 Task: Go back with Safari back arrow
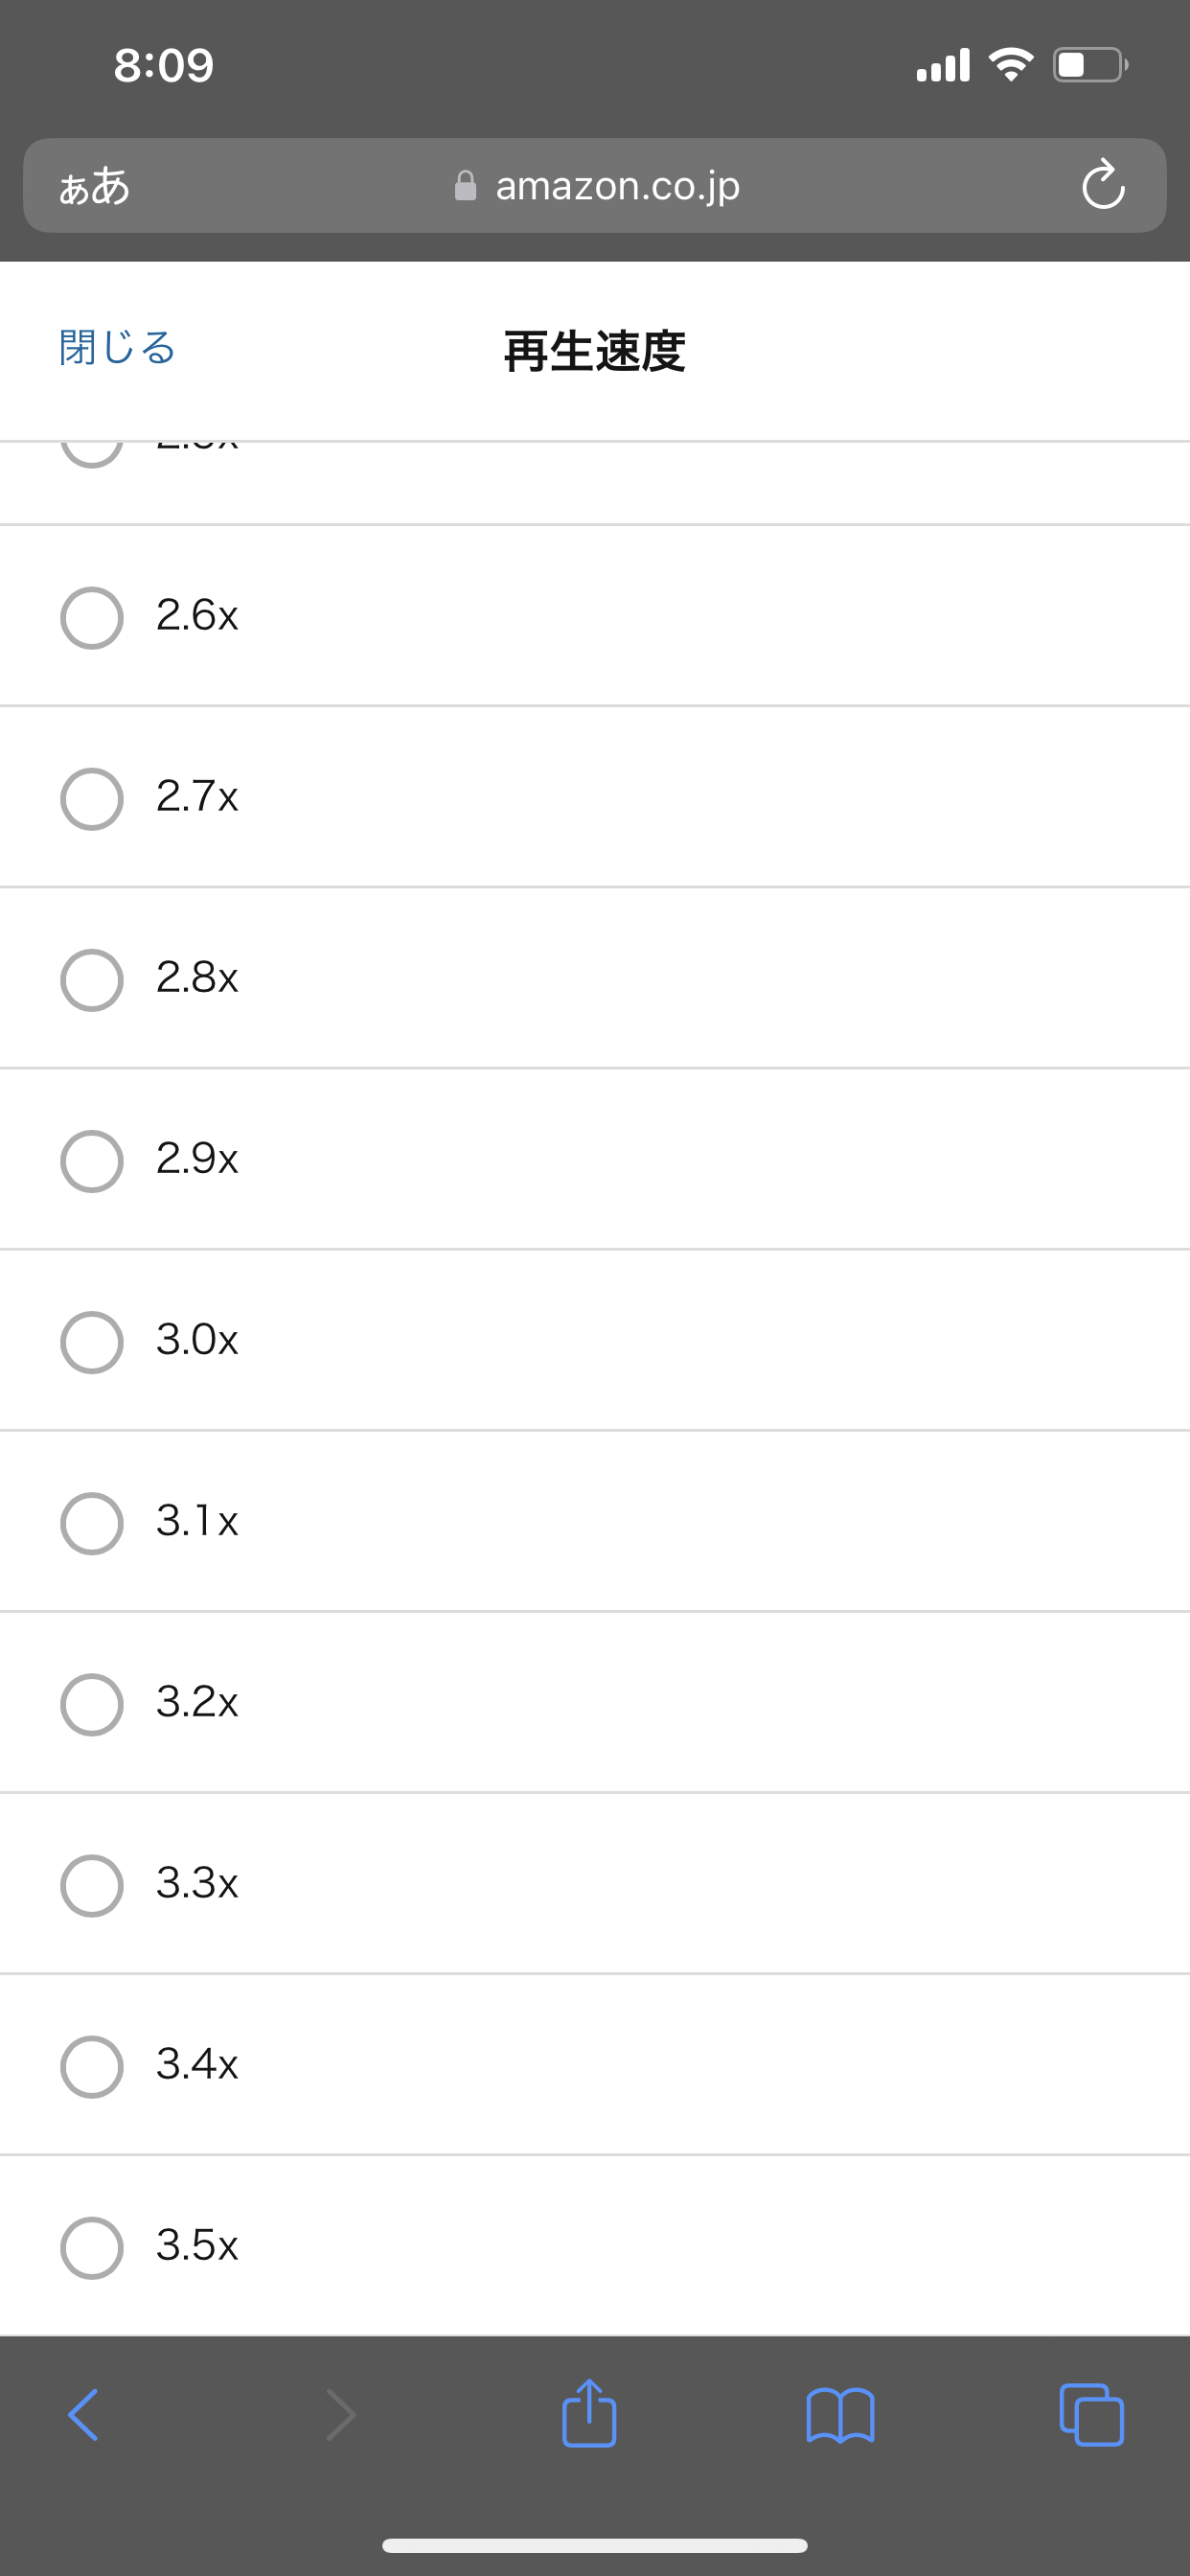[84, 2415]
